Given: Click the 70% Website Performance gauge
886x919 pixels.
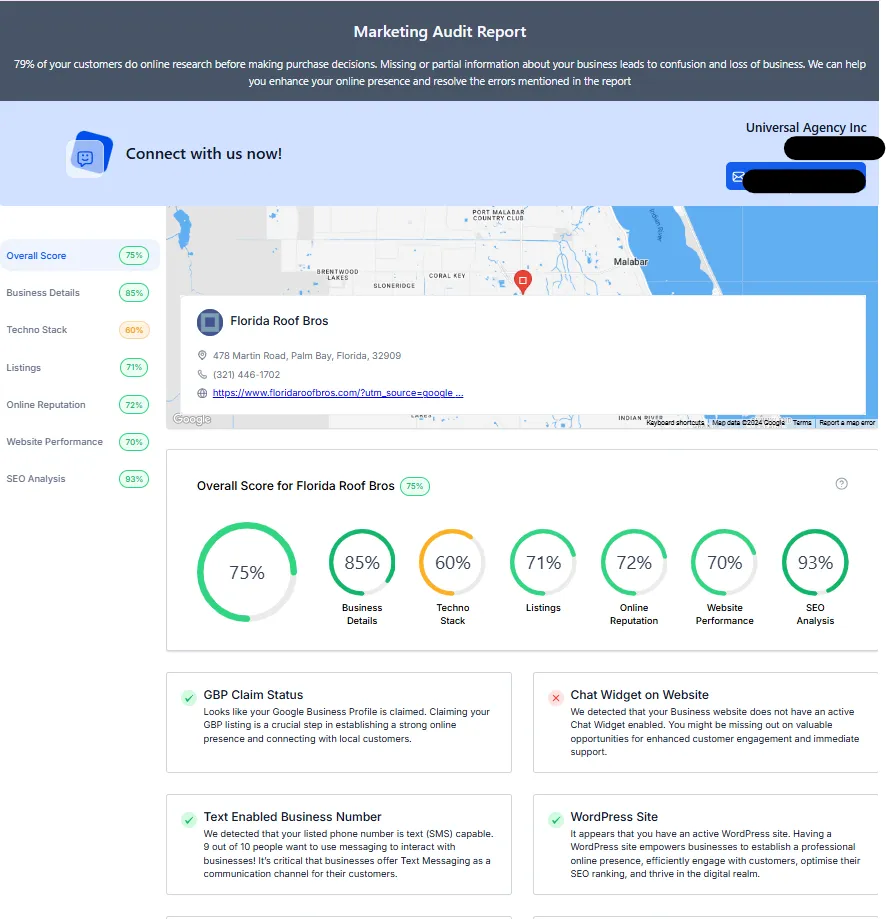Looking at the screenshot, I should click(724, 563).
